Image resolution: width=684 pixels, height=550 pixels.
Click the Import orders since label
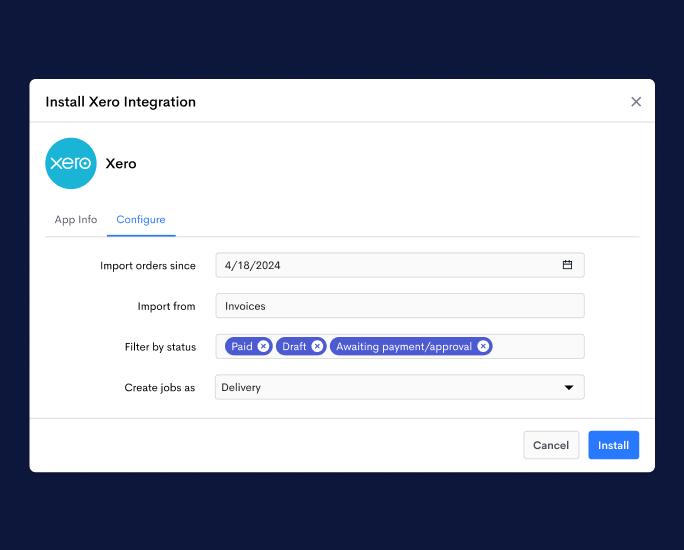(148, 266)
